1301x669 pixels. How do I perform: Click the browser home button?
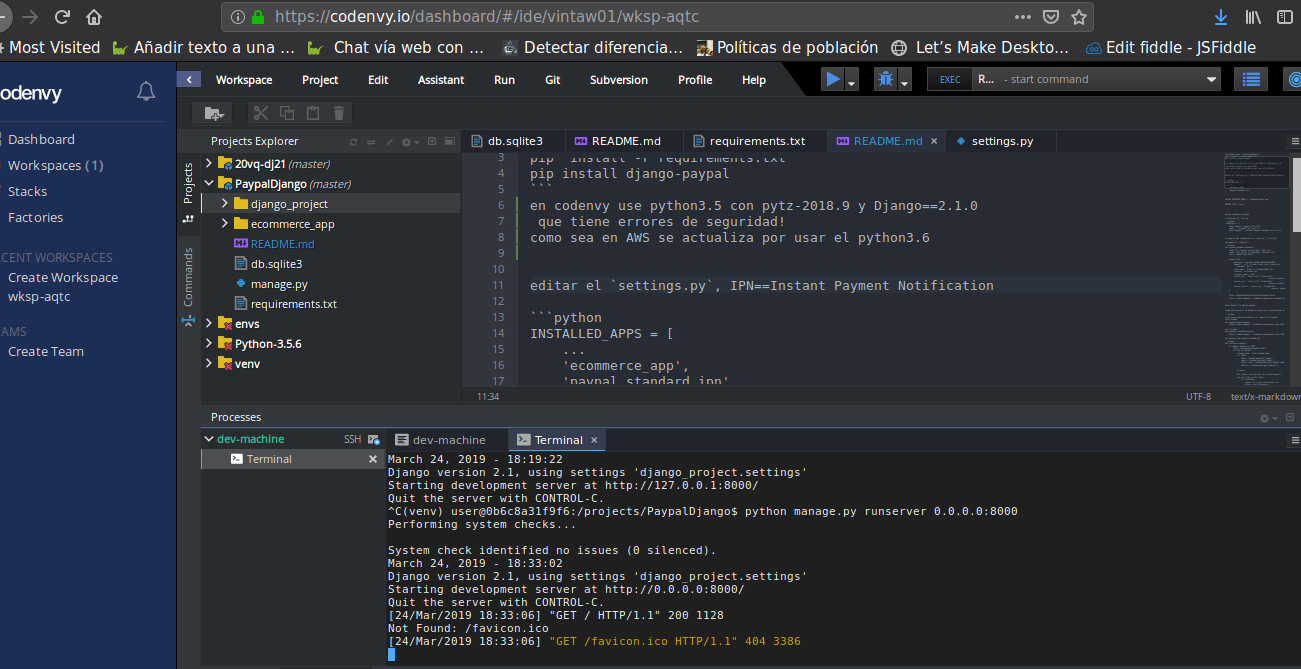pyautogui.click(x=94, y=17)
